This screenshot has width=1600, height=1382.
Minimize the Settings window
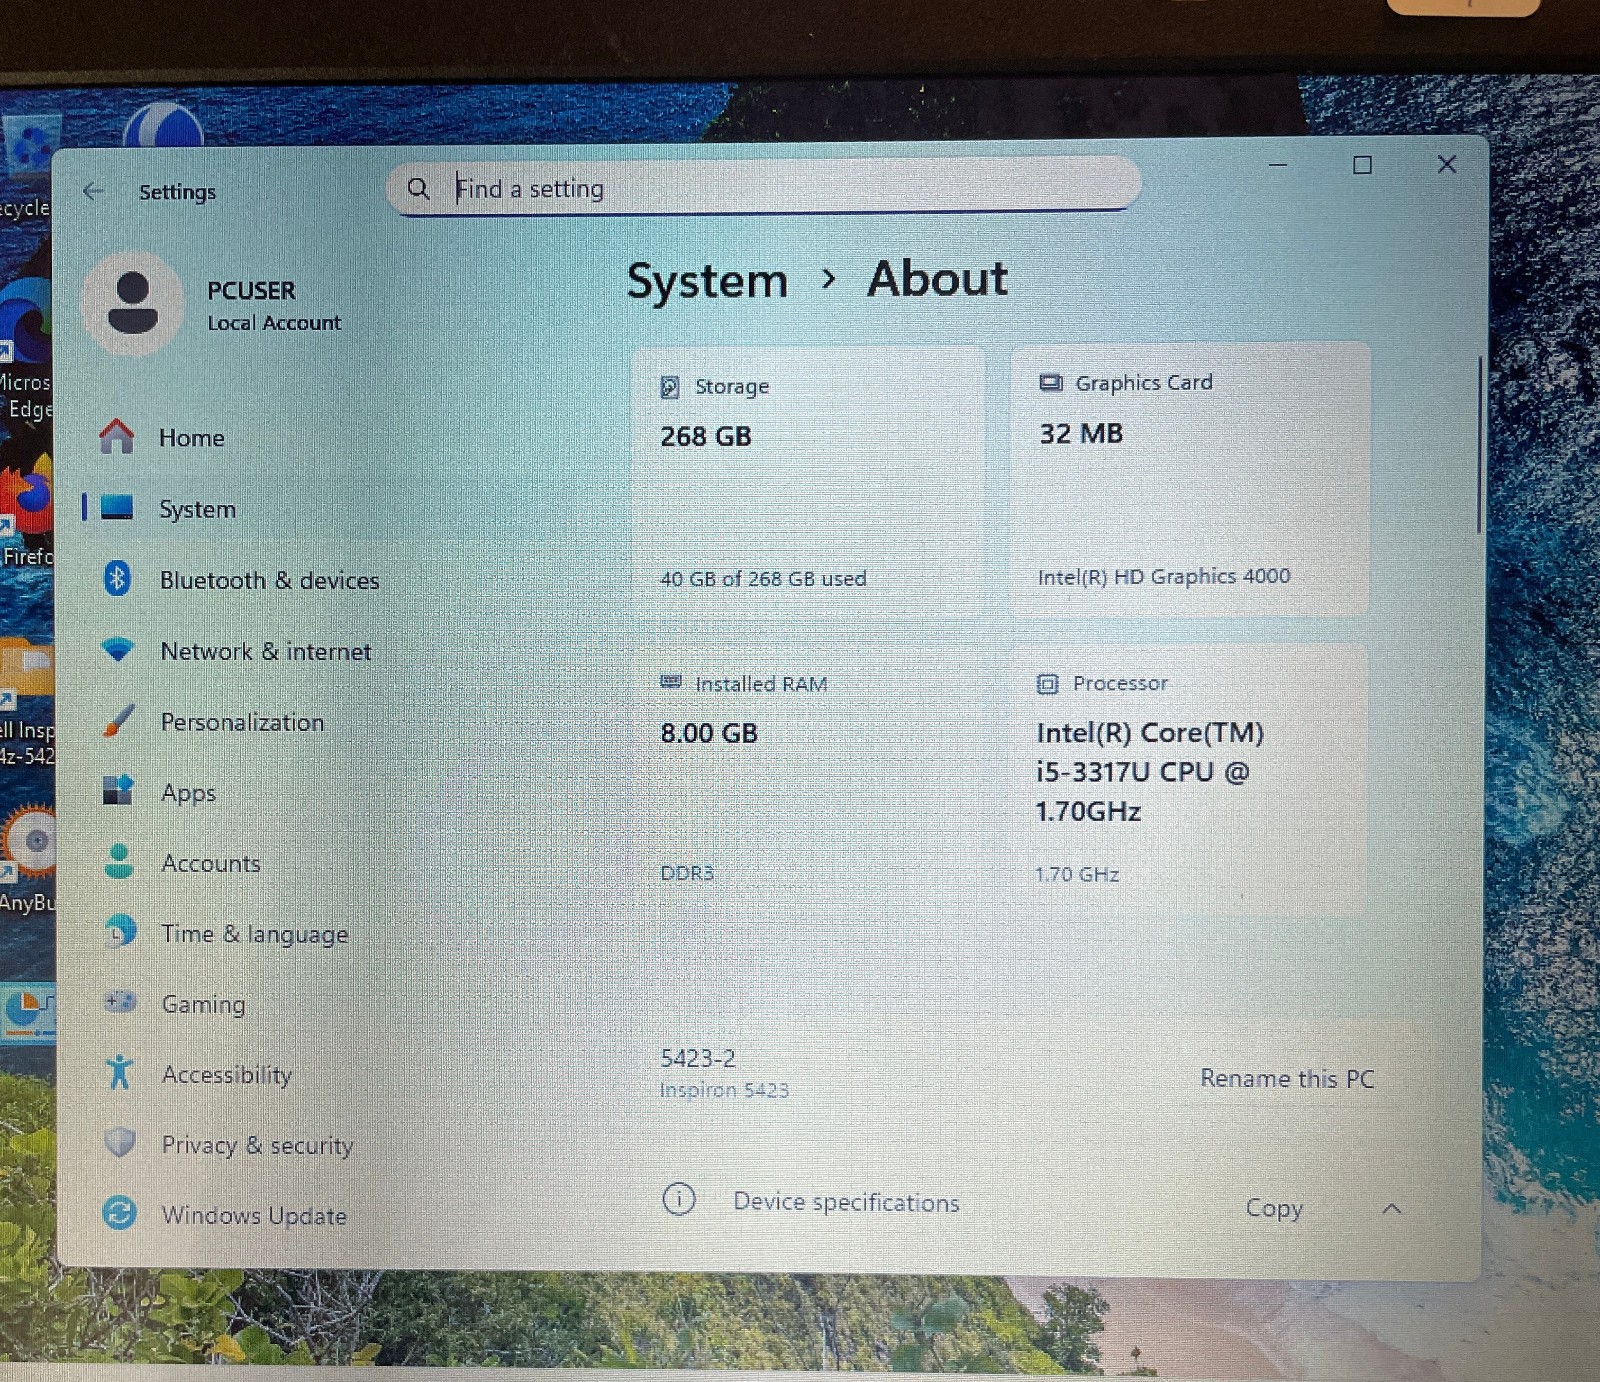[x=1277, y=165]
